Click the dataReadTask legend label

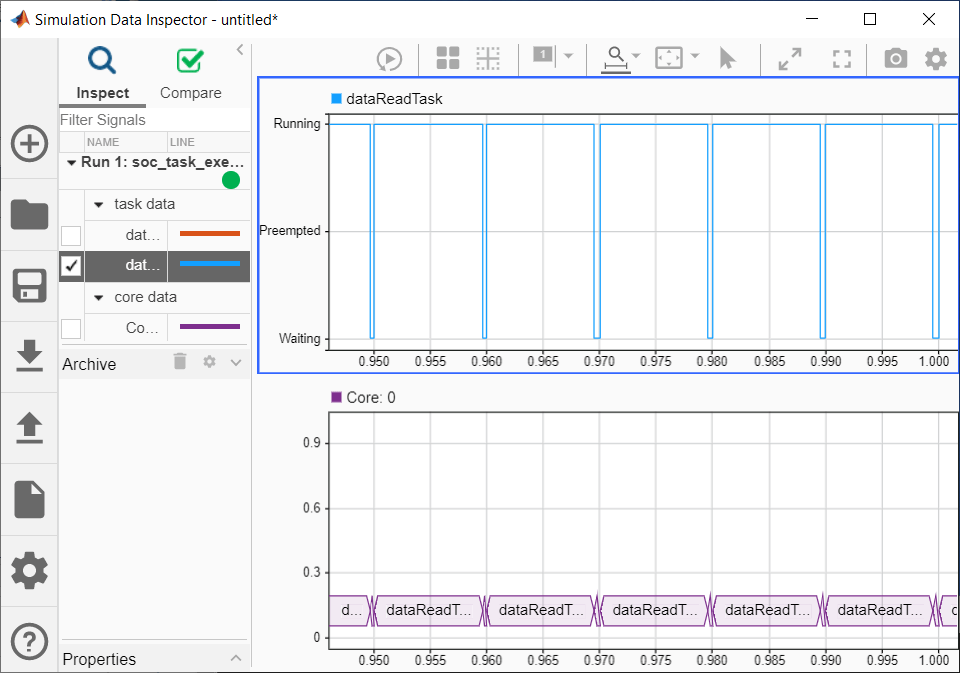point(394,99)
